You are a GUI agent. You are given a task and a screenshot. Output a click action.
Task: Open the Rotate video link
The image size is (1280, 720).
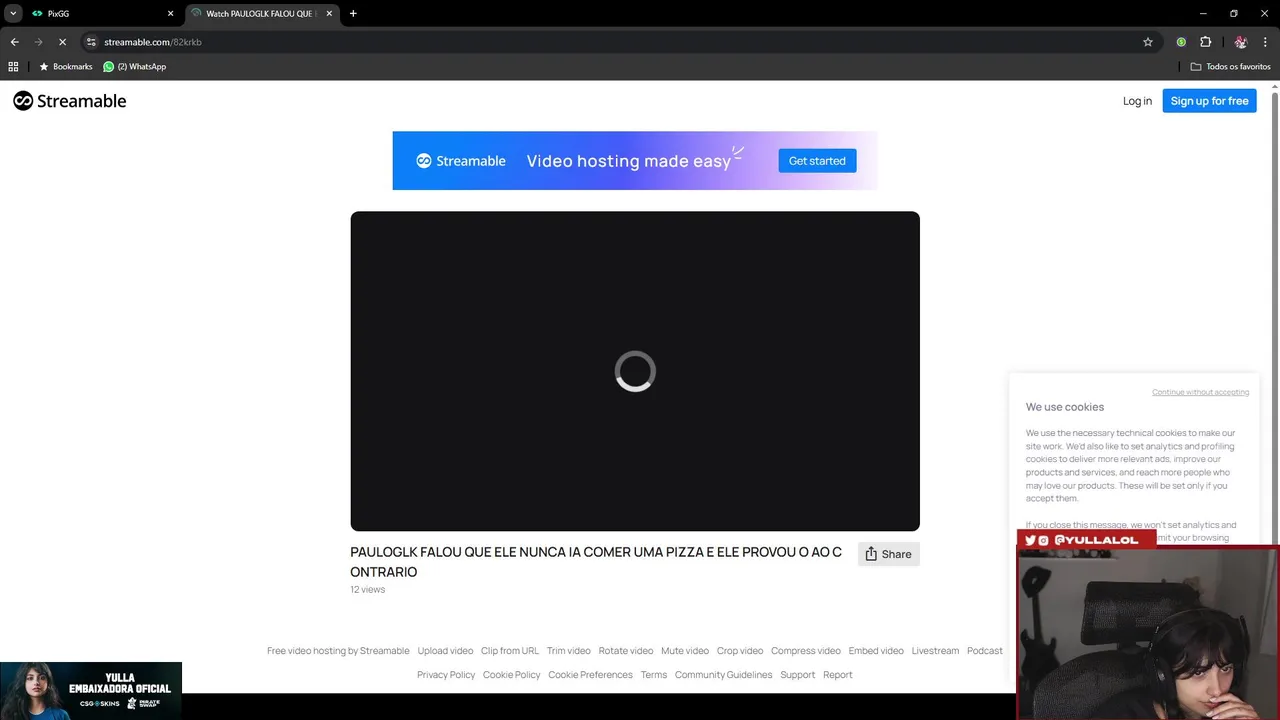click(x=626, y=651)
